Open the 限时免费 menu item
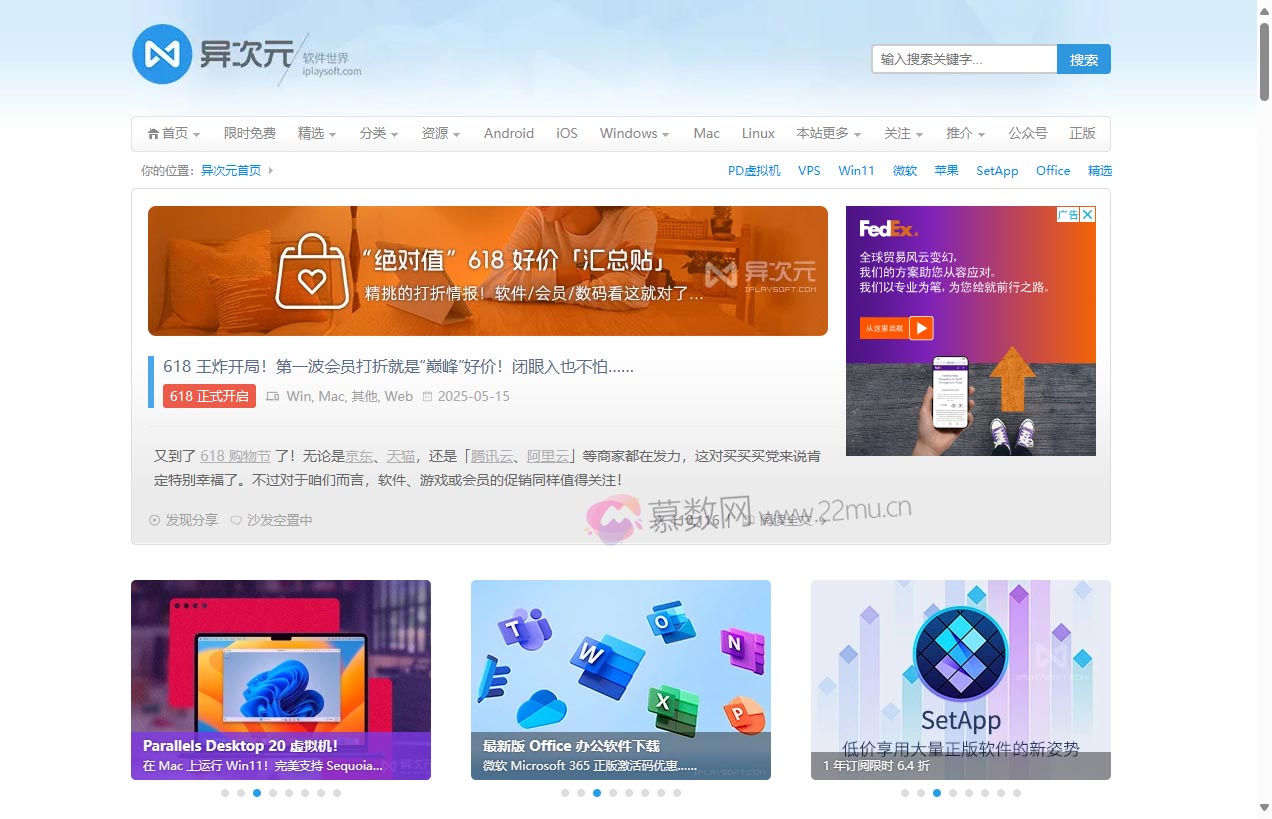1272x819 pixels. [x=250, y=134]
